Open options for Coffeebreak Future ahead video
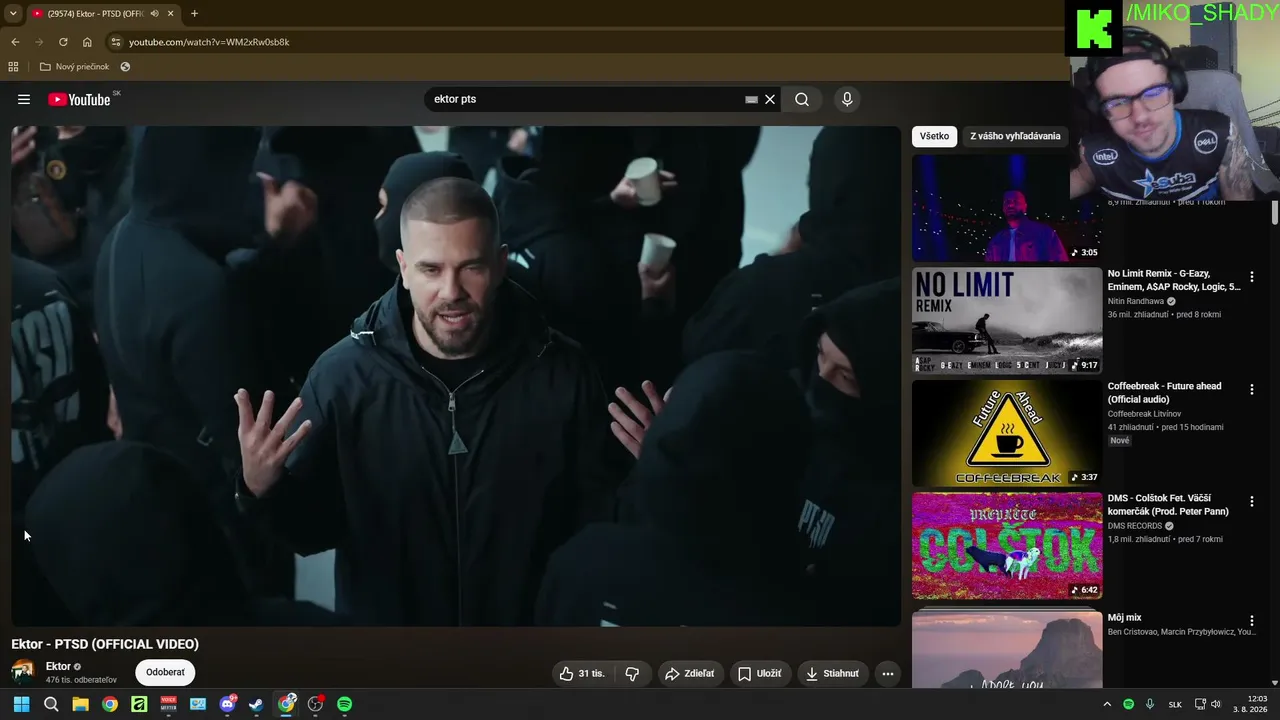This screenshot has width=1280, height=720. [x=1251, y=389]
